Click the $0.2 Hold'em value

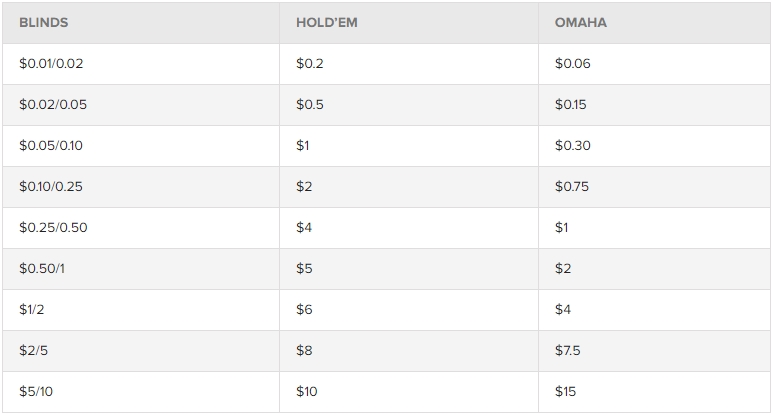tap(310, 64)
